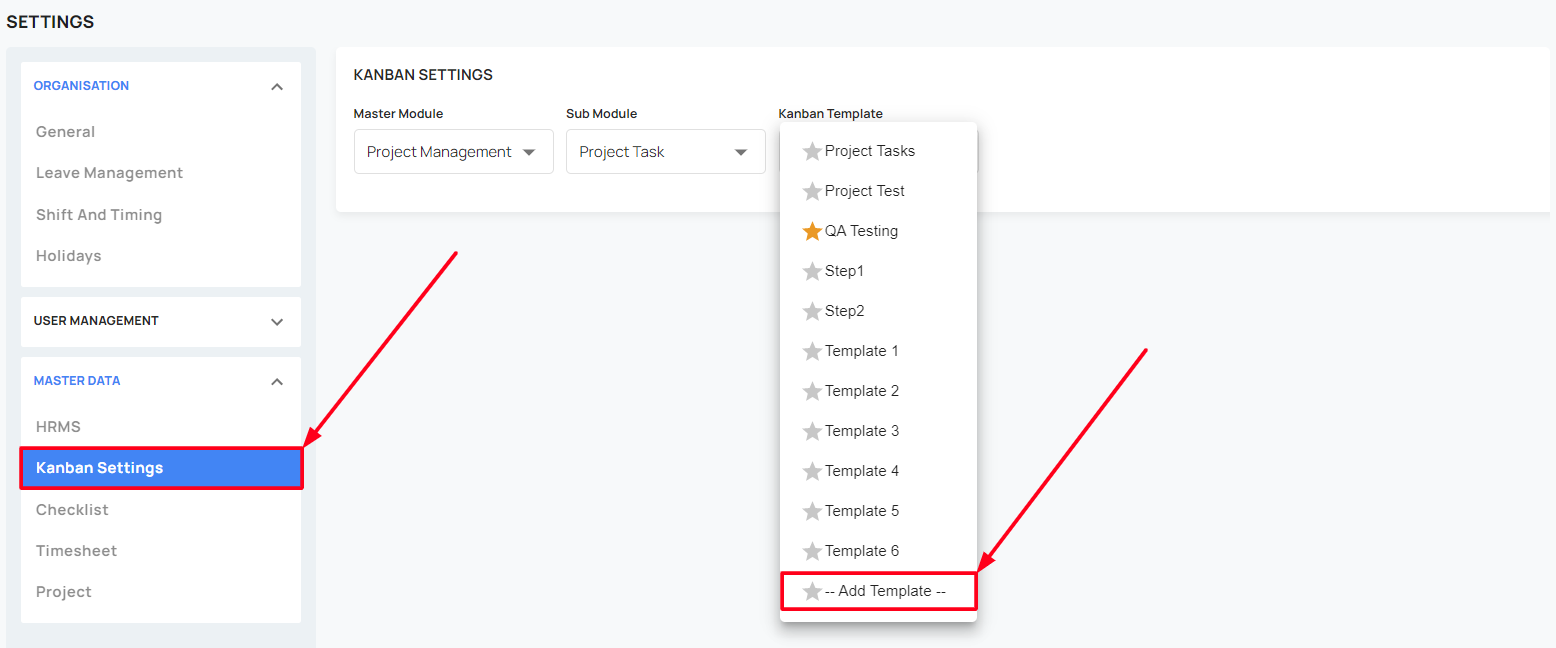The width and height of the screenshot is (1556, 648).
Task: Pick Template 6 from the list
Action: click(x=878, y=551)
